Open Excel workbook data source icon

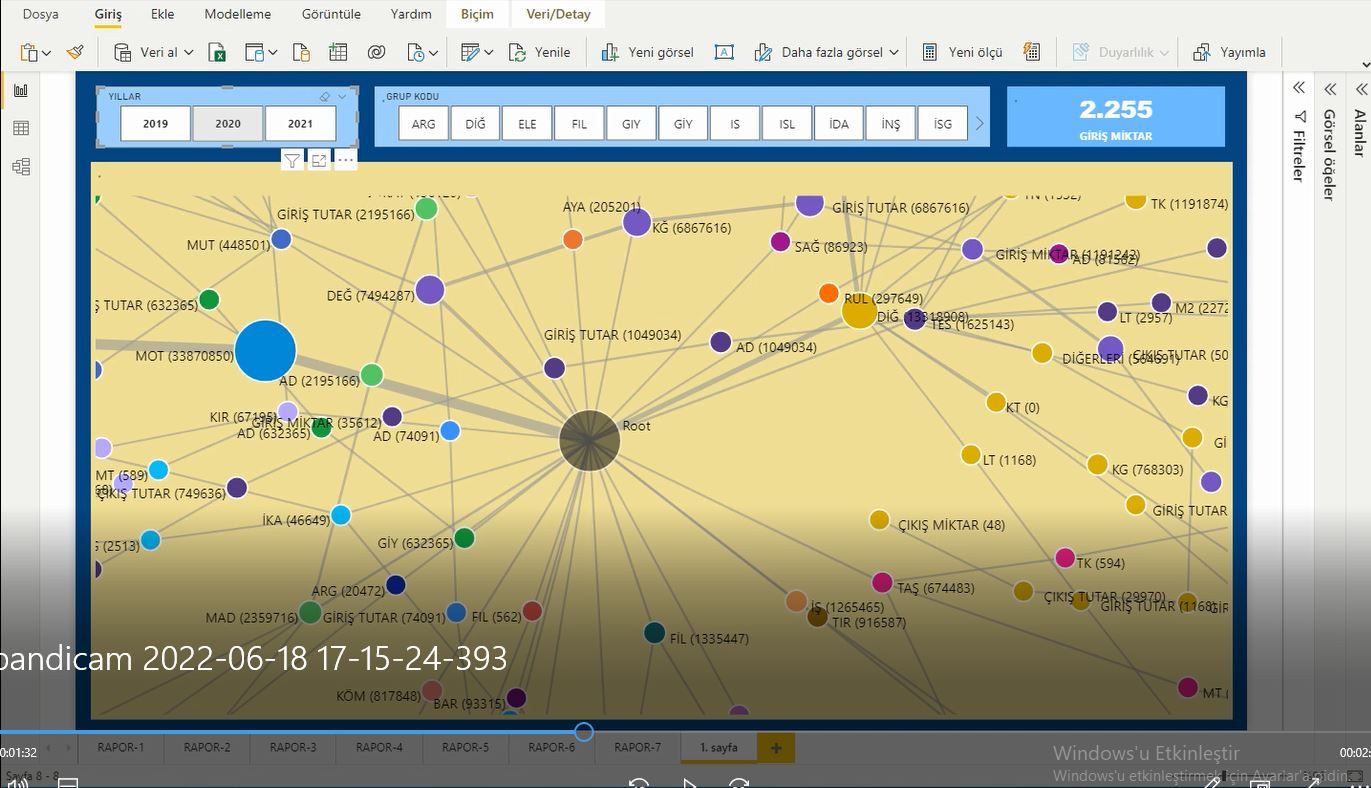pyautogui.click(x=217, y=52)
